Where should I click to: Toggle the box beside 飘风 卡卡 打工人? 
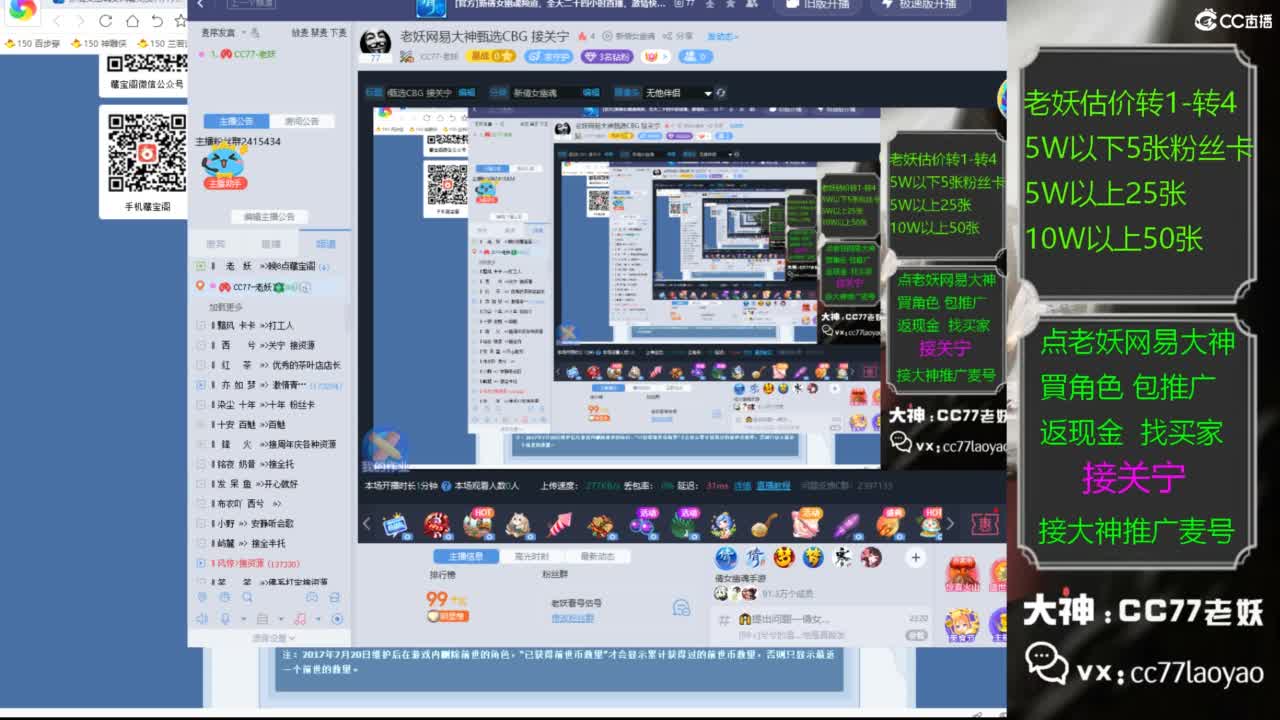point(201,326)
